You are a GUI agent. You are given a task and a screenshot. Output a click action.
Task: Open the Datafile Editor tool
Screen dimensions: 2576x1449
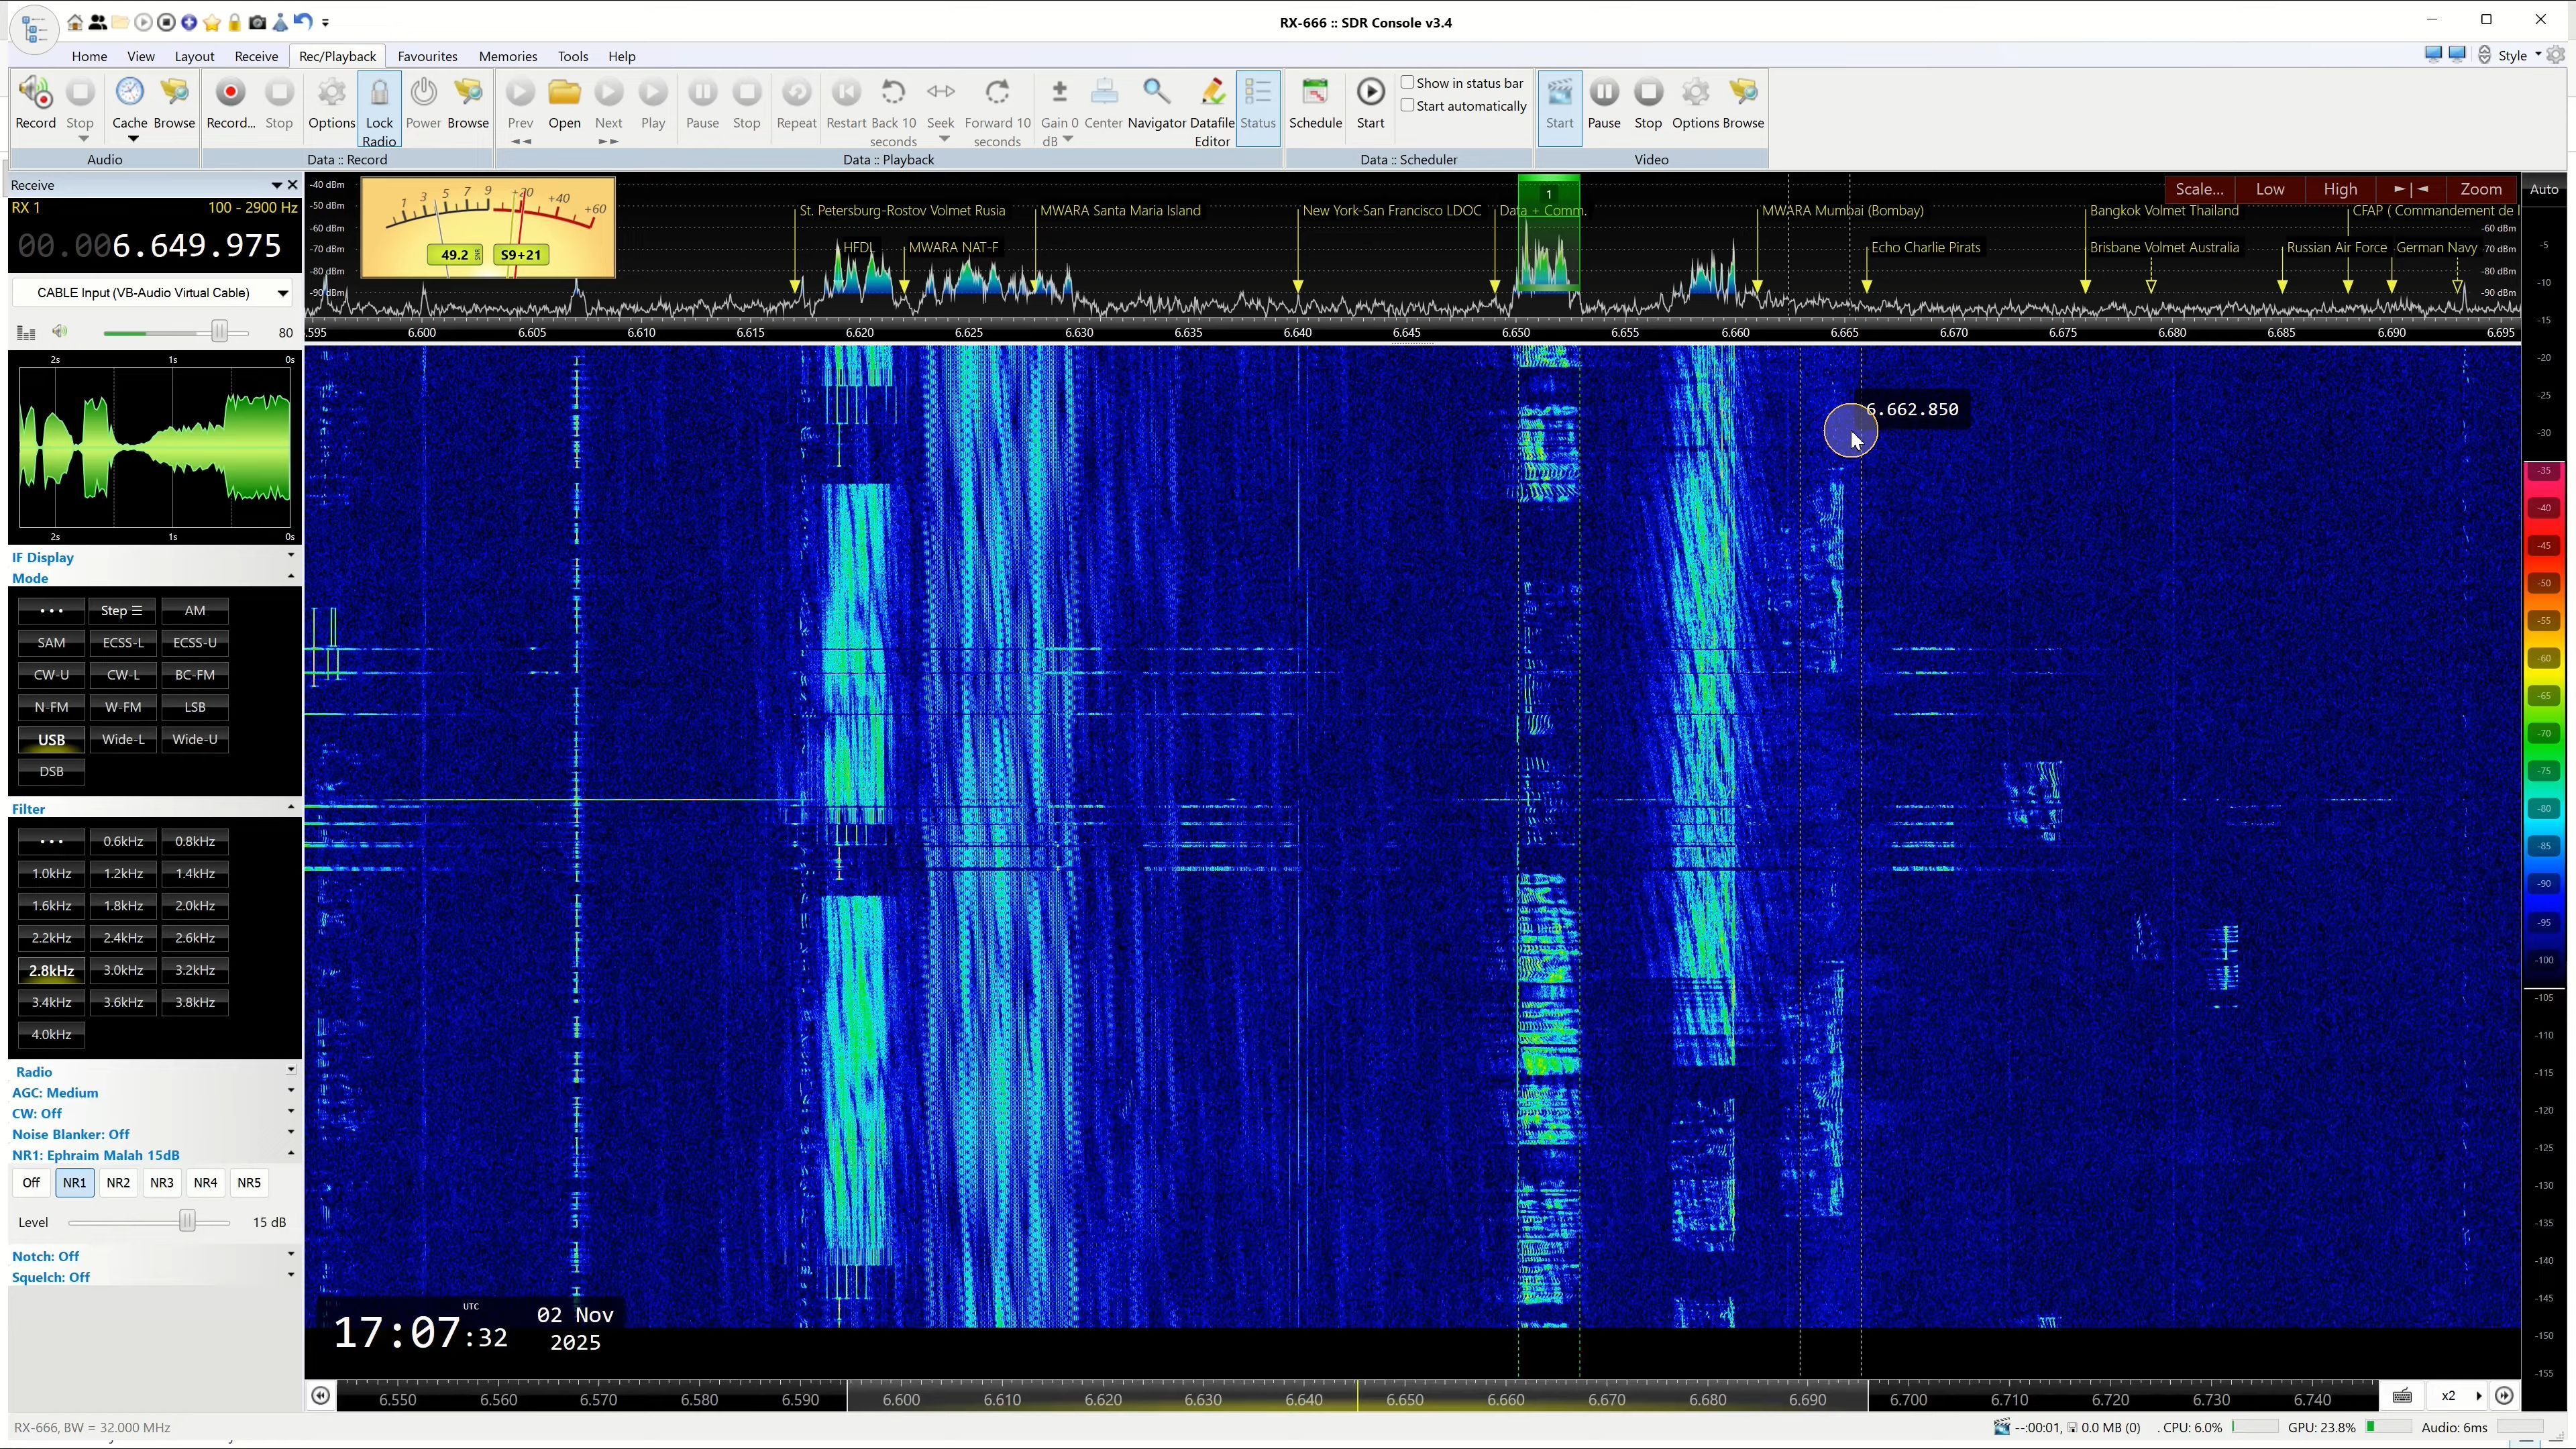coord(1212,94)
